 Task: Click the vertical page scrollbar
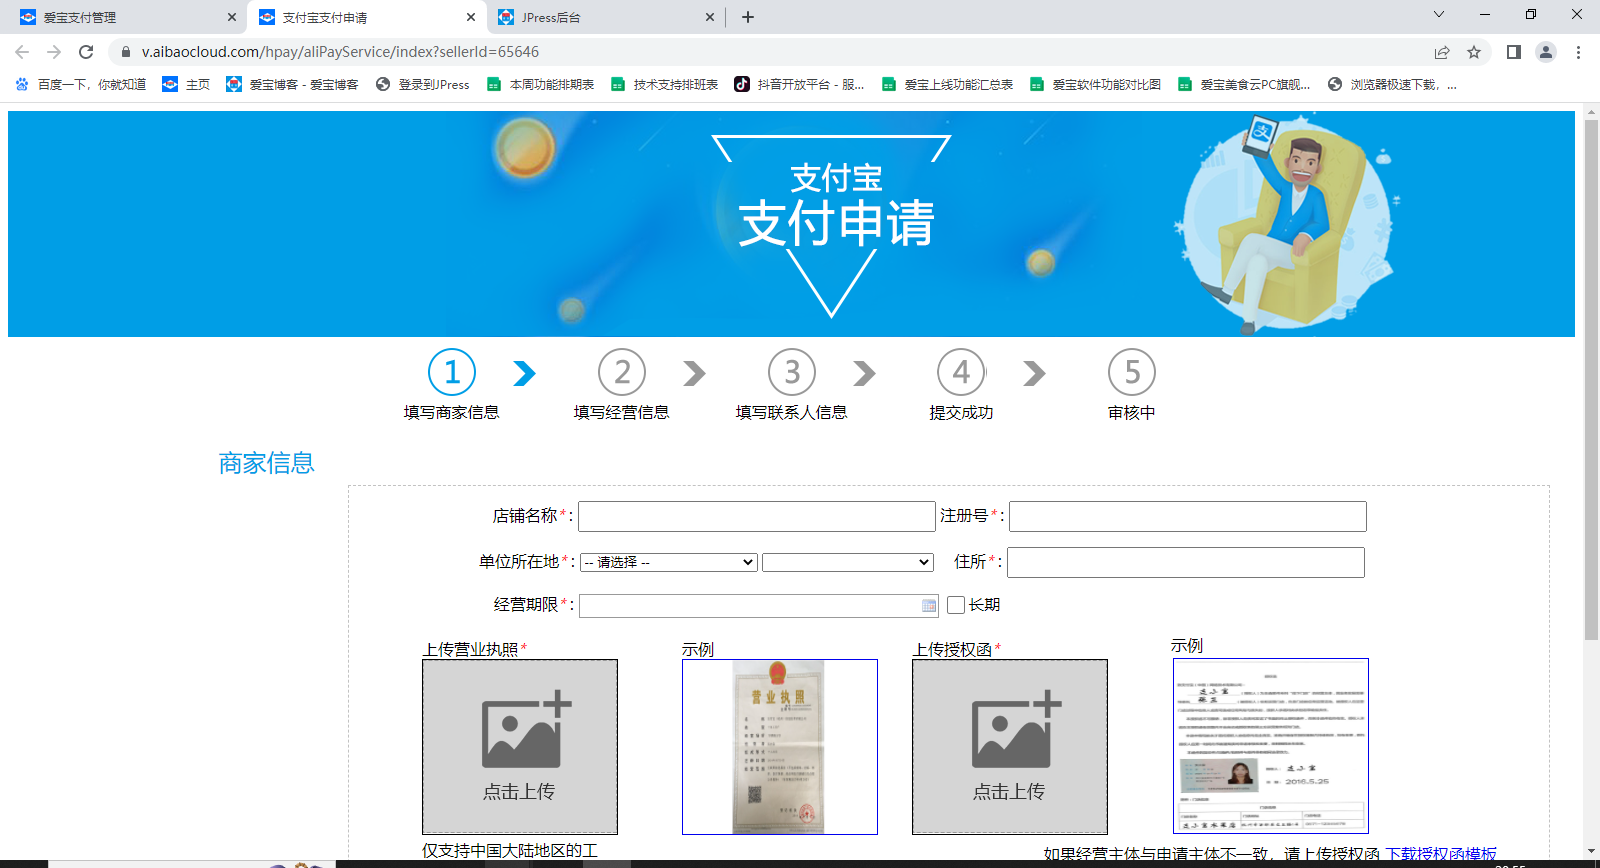pyautogui.click(x=1591, y=380)
